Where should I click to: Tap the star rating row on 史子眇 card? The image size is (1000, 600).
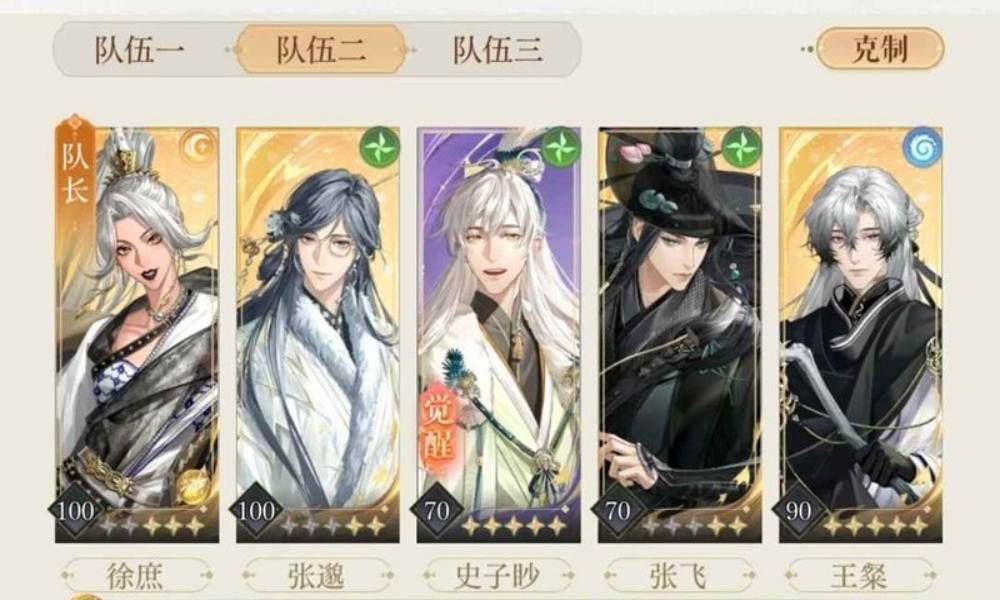[514, 526]
